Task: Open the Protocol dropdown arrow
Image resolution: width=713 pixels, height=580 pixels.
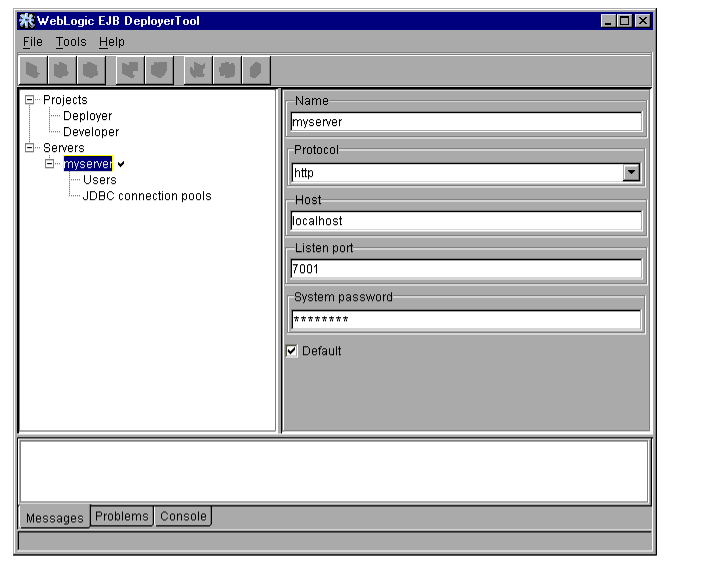Action: (631, 173)
